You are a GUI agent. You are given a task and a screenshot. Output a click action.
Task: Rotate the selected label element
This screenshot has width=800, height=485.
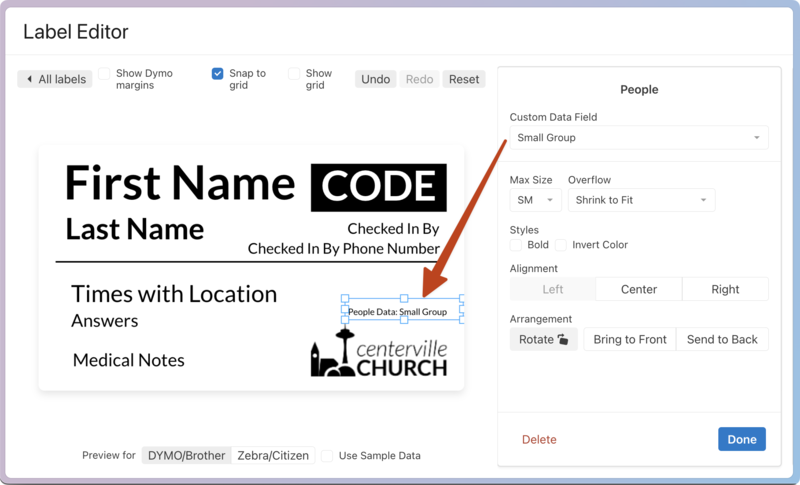coord(543,339)
